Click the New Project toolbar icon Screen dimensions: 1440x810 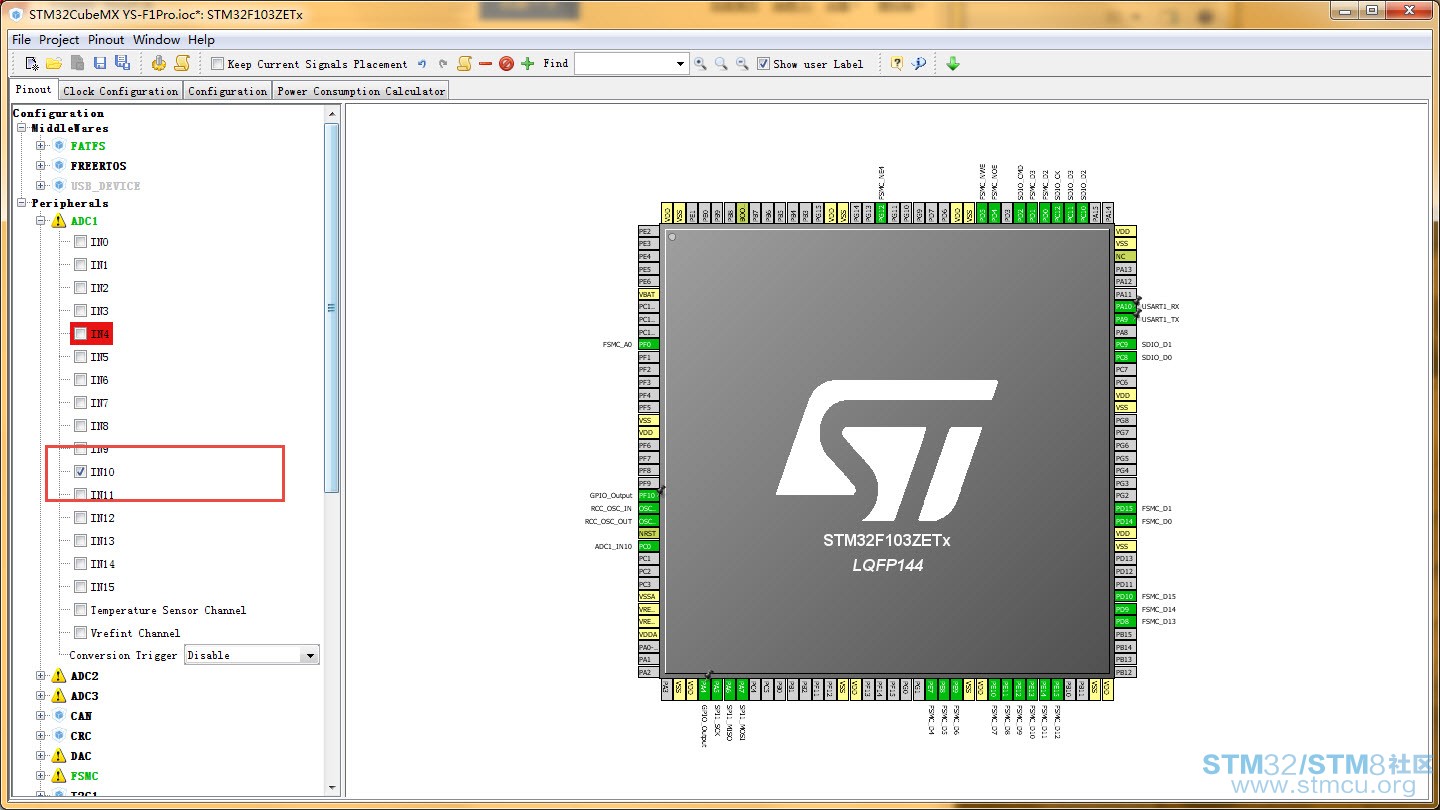pos(32,63)
